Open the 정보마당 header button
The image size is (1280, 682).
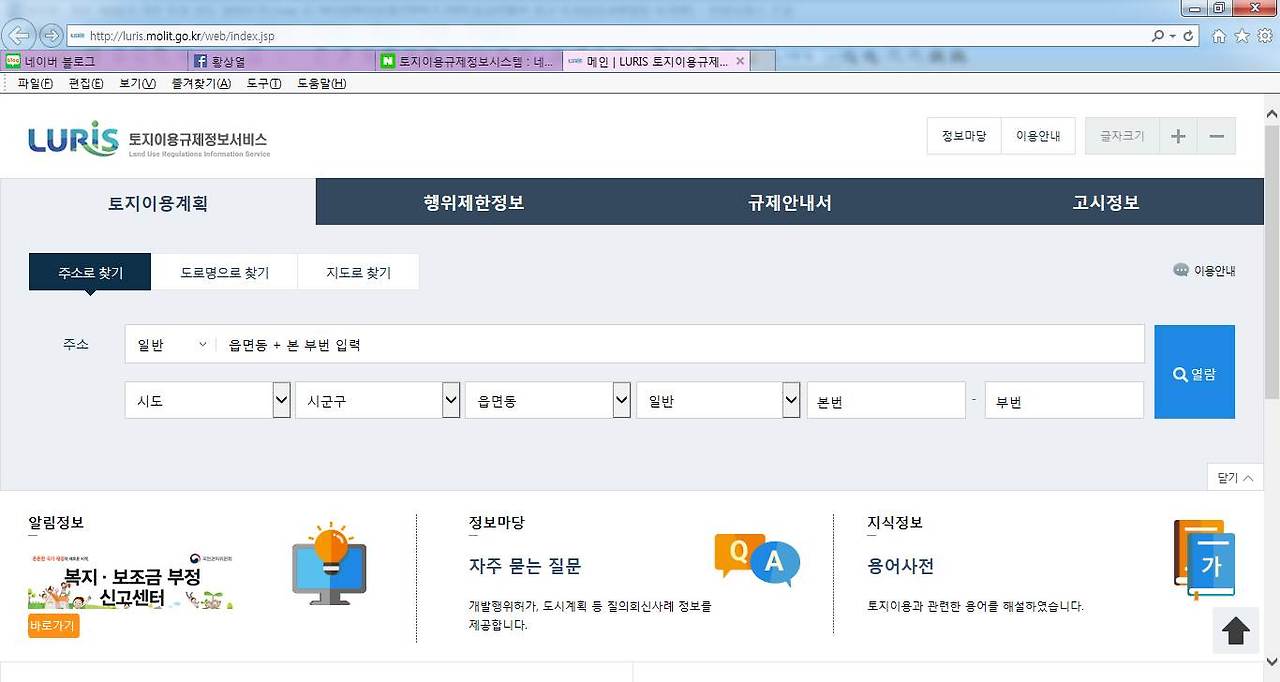[964, 136]
